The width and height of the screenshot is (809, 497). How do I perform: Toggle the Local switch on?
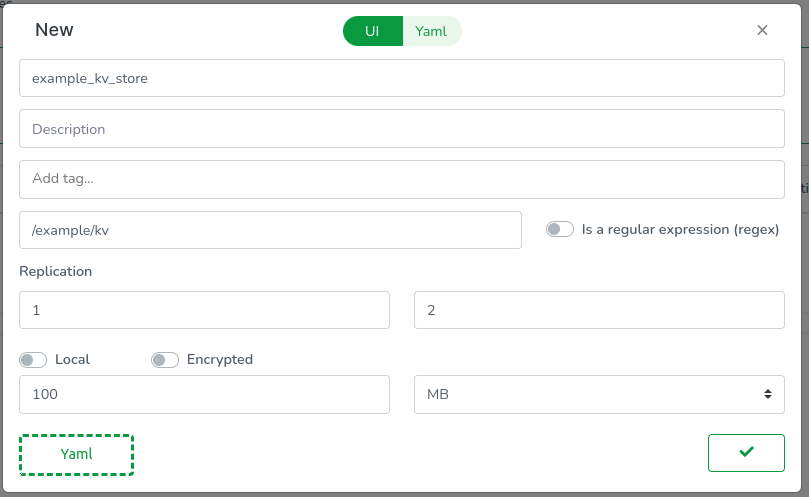point(33,360)
